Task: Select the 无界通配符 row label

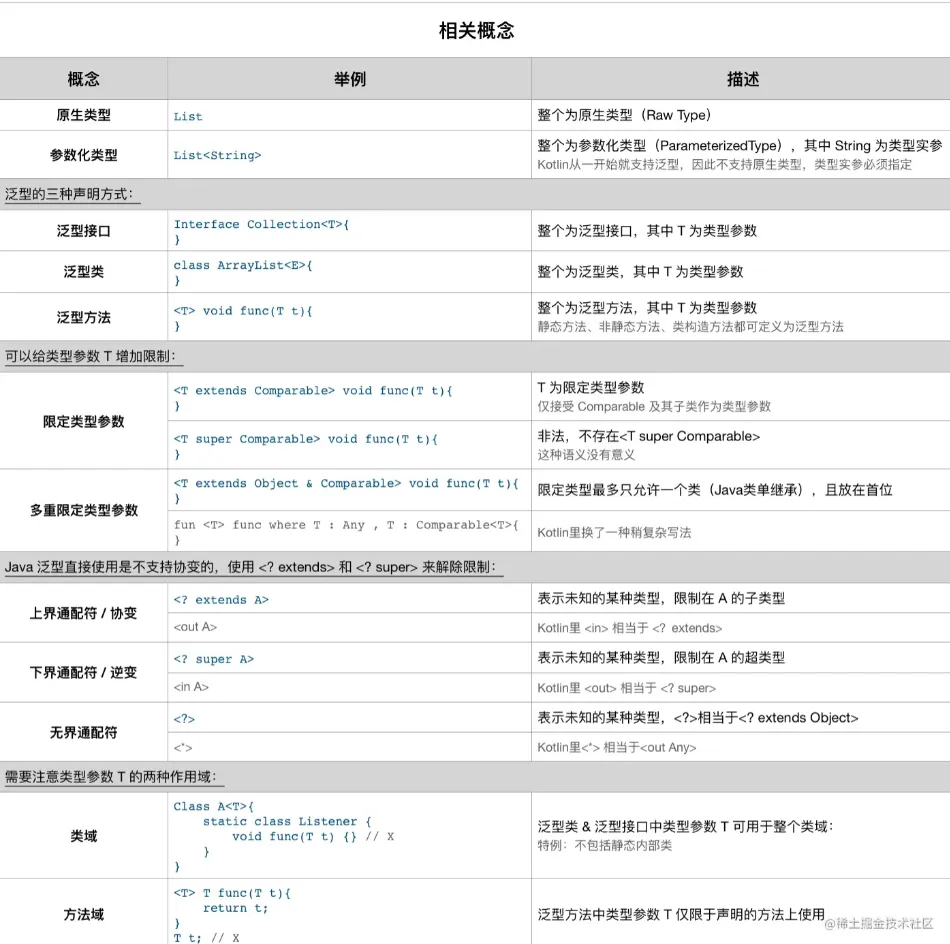Action: pyautogui.click(x=84, y=733)
